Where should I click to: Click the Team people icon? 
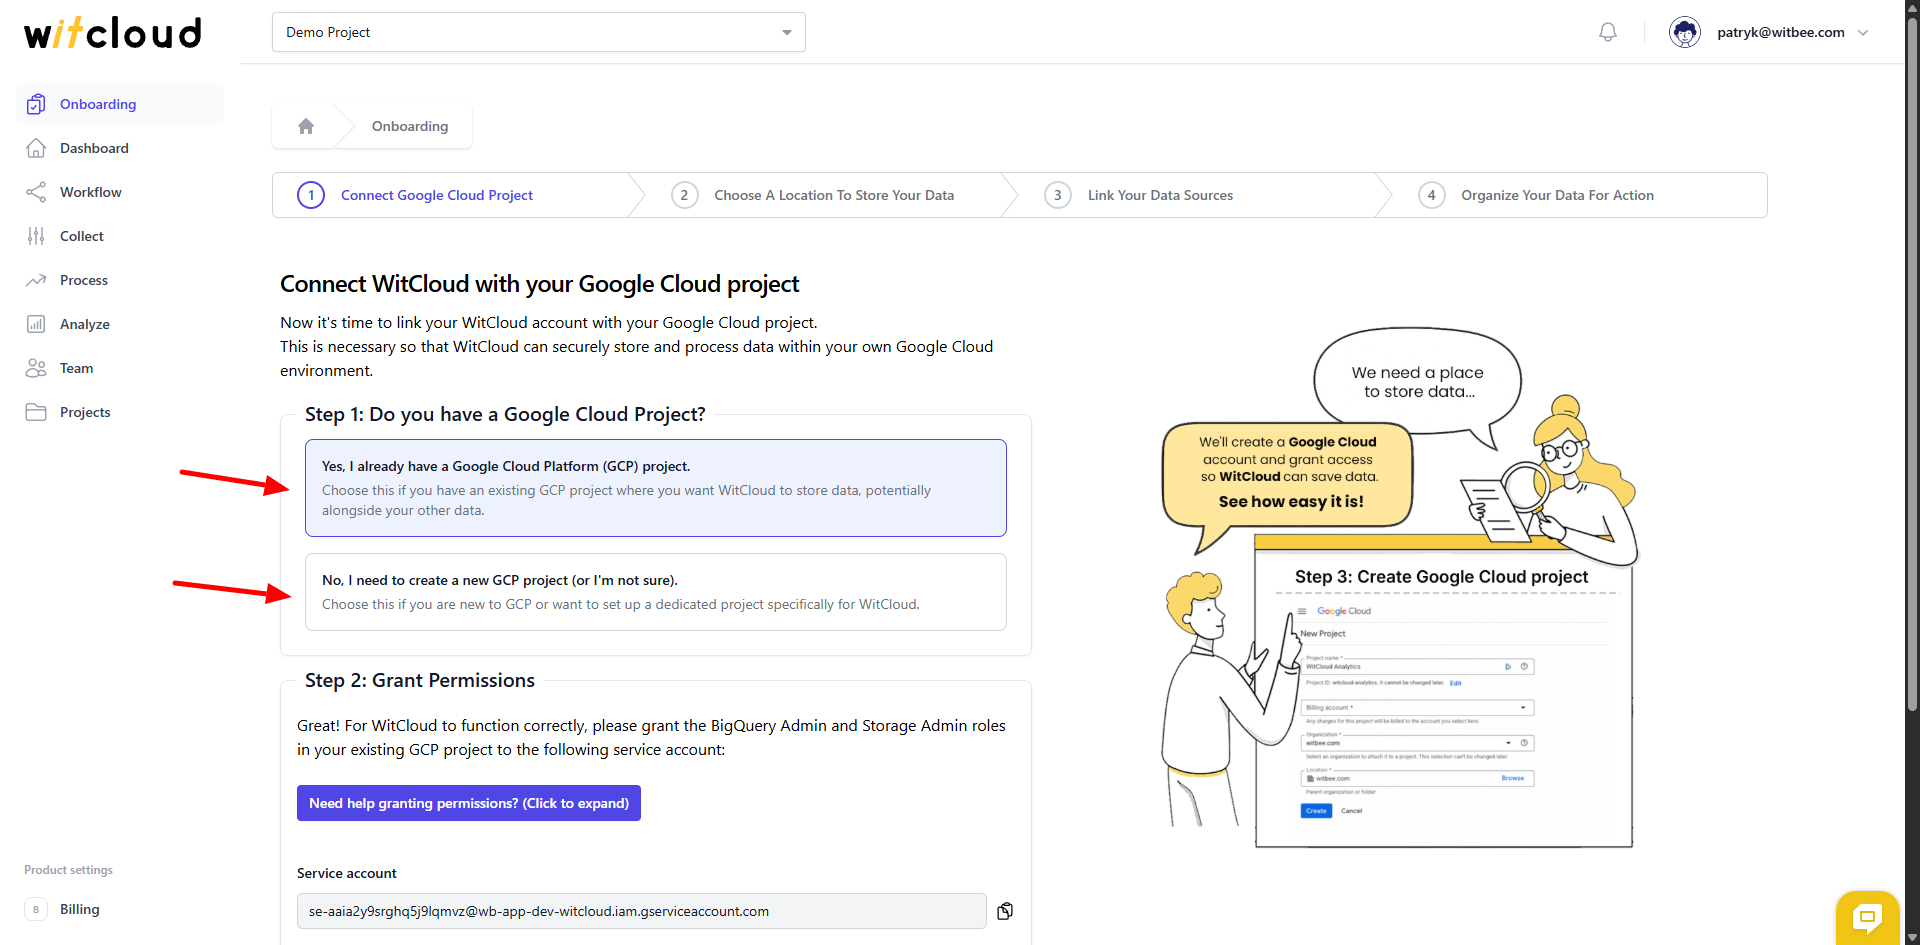pyautogui.click(x=36, y=368)
